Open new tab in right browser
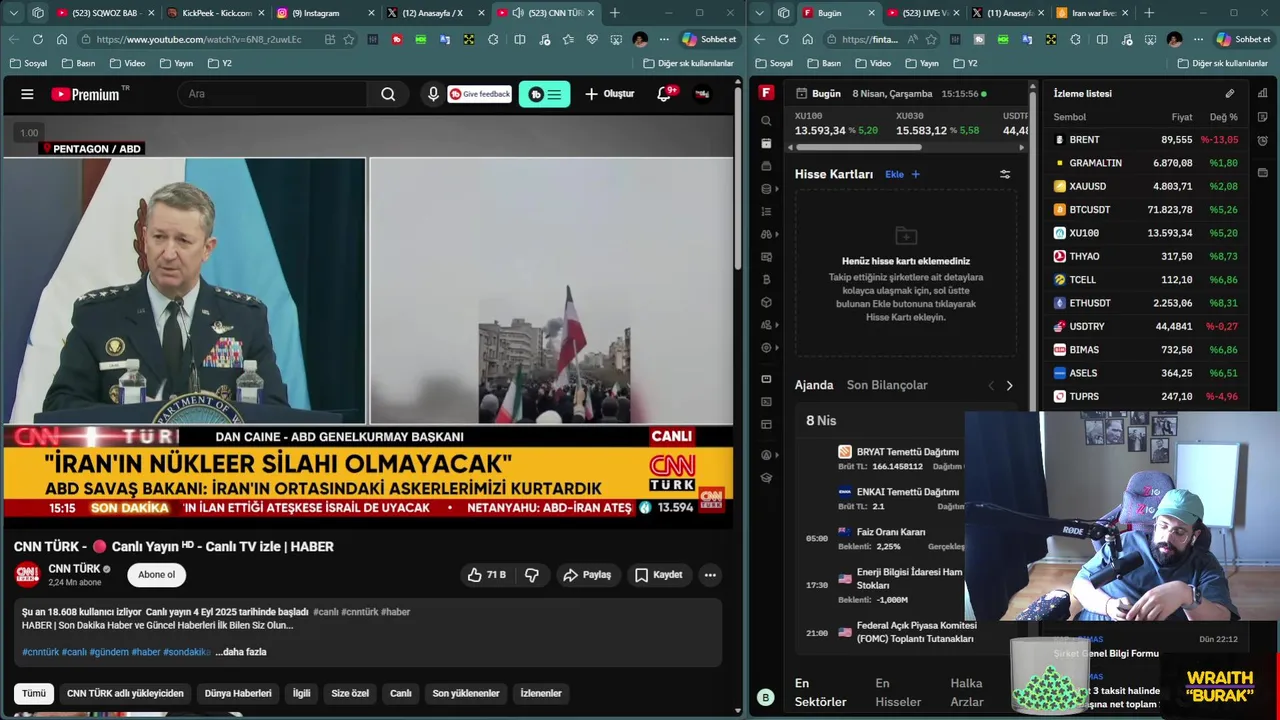Image resolution: width=1280 pixels, height=720 pixels. (x=1149, y=13)
